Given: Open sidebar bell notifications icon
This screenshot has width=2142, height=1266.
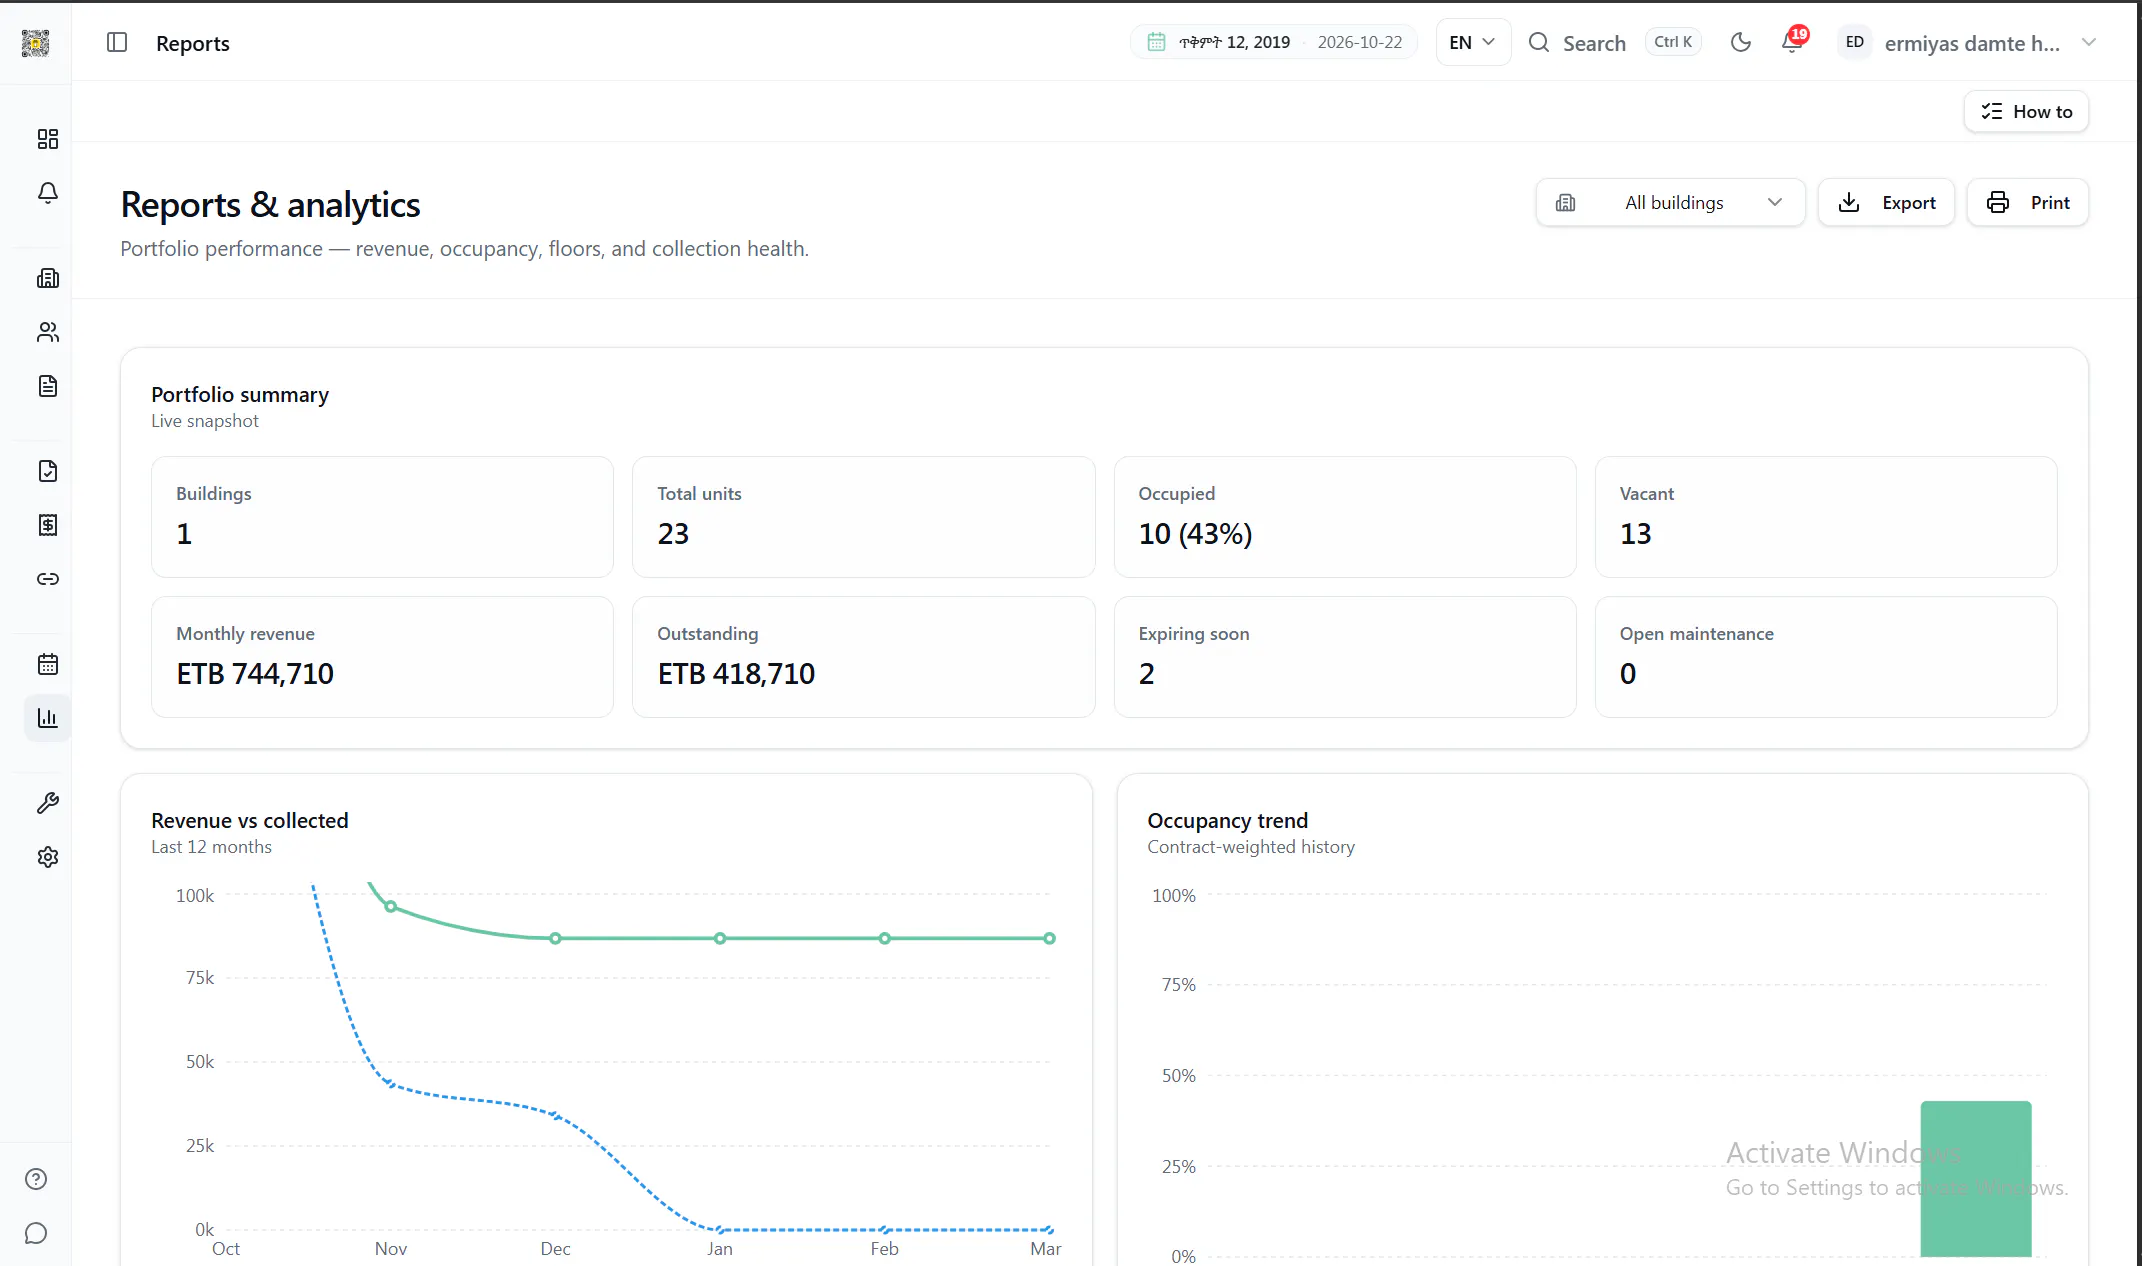Looking at the screenshot, I should click(48, 193).
